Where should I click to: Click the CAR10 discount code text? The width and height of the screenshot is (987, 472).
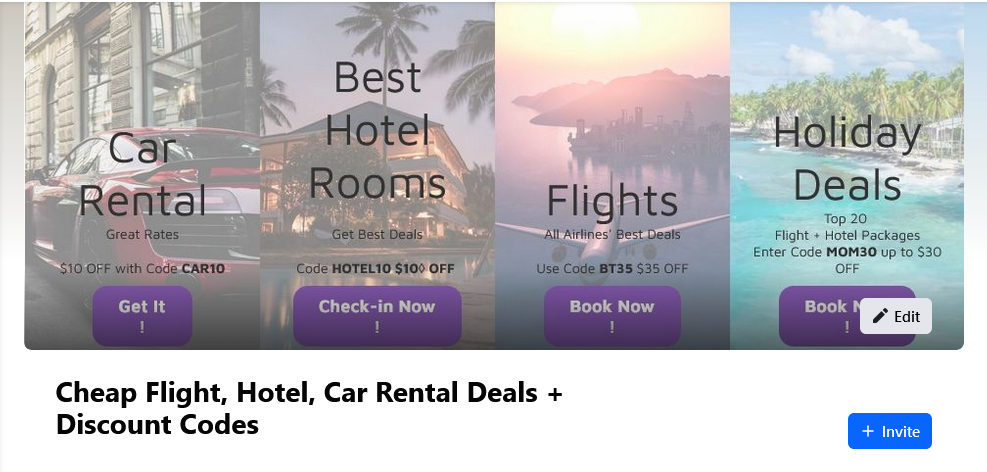[x=203, y=269]
